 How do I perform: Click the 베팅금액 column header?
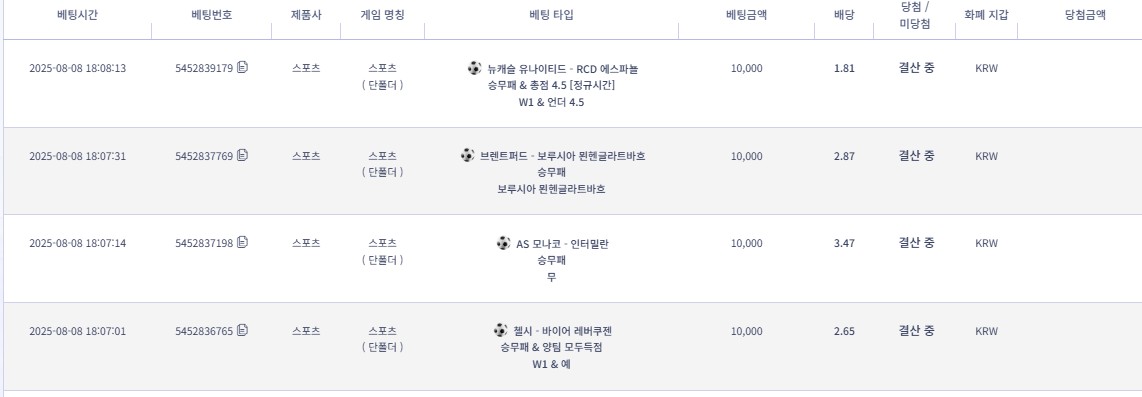coord(747,15)
